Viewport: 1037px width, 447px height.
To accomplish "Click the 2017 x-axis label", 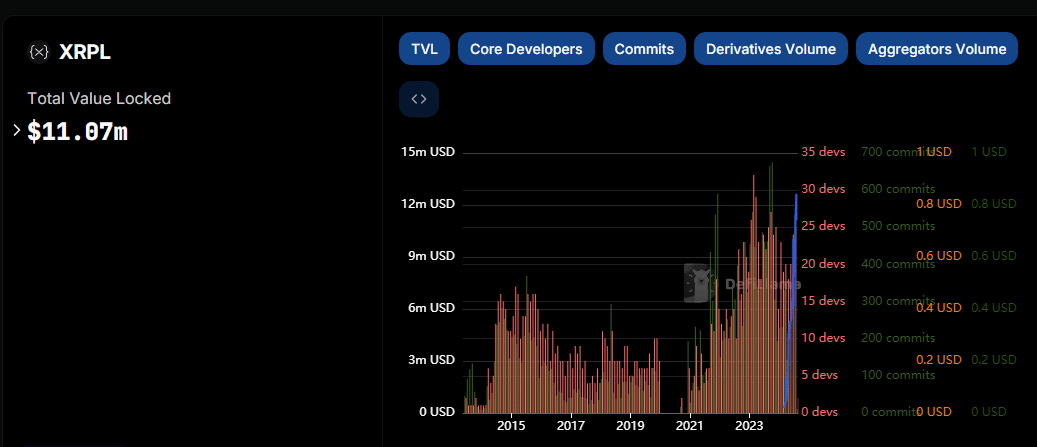I will click(x=571, y=424).
